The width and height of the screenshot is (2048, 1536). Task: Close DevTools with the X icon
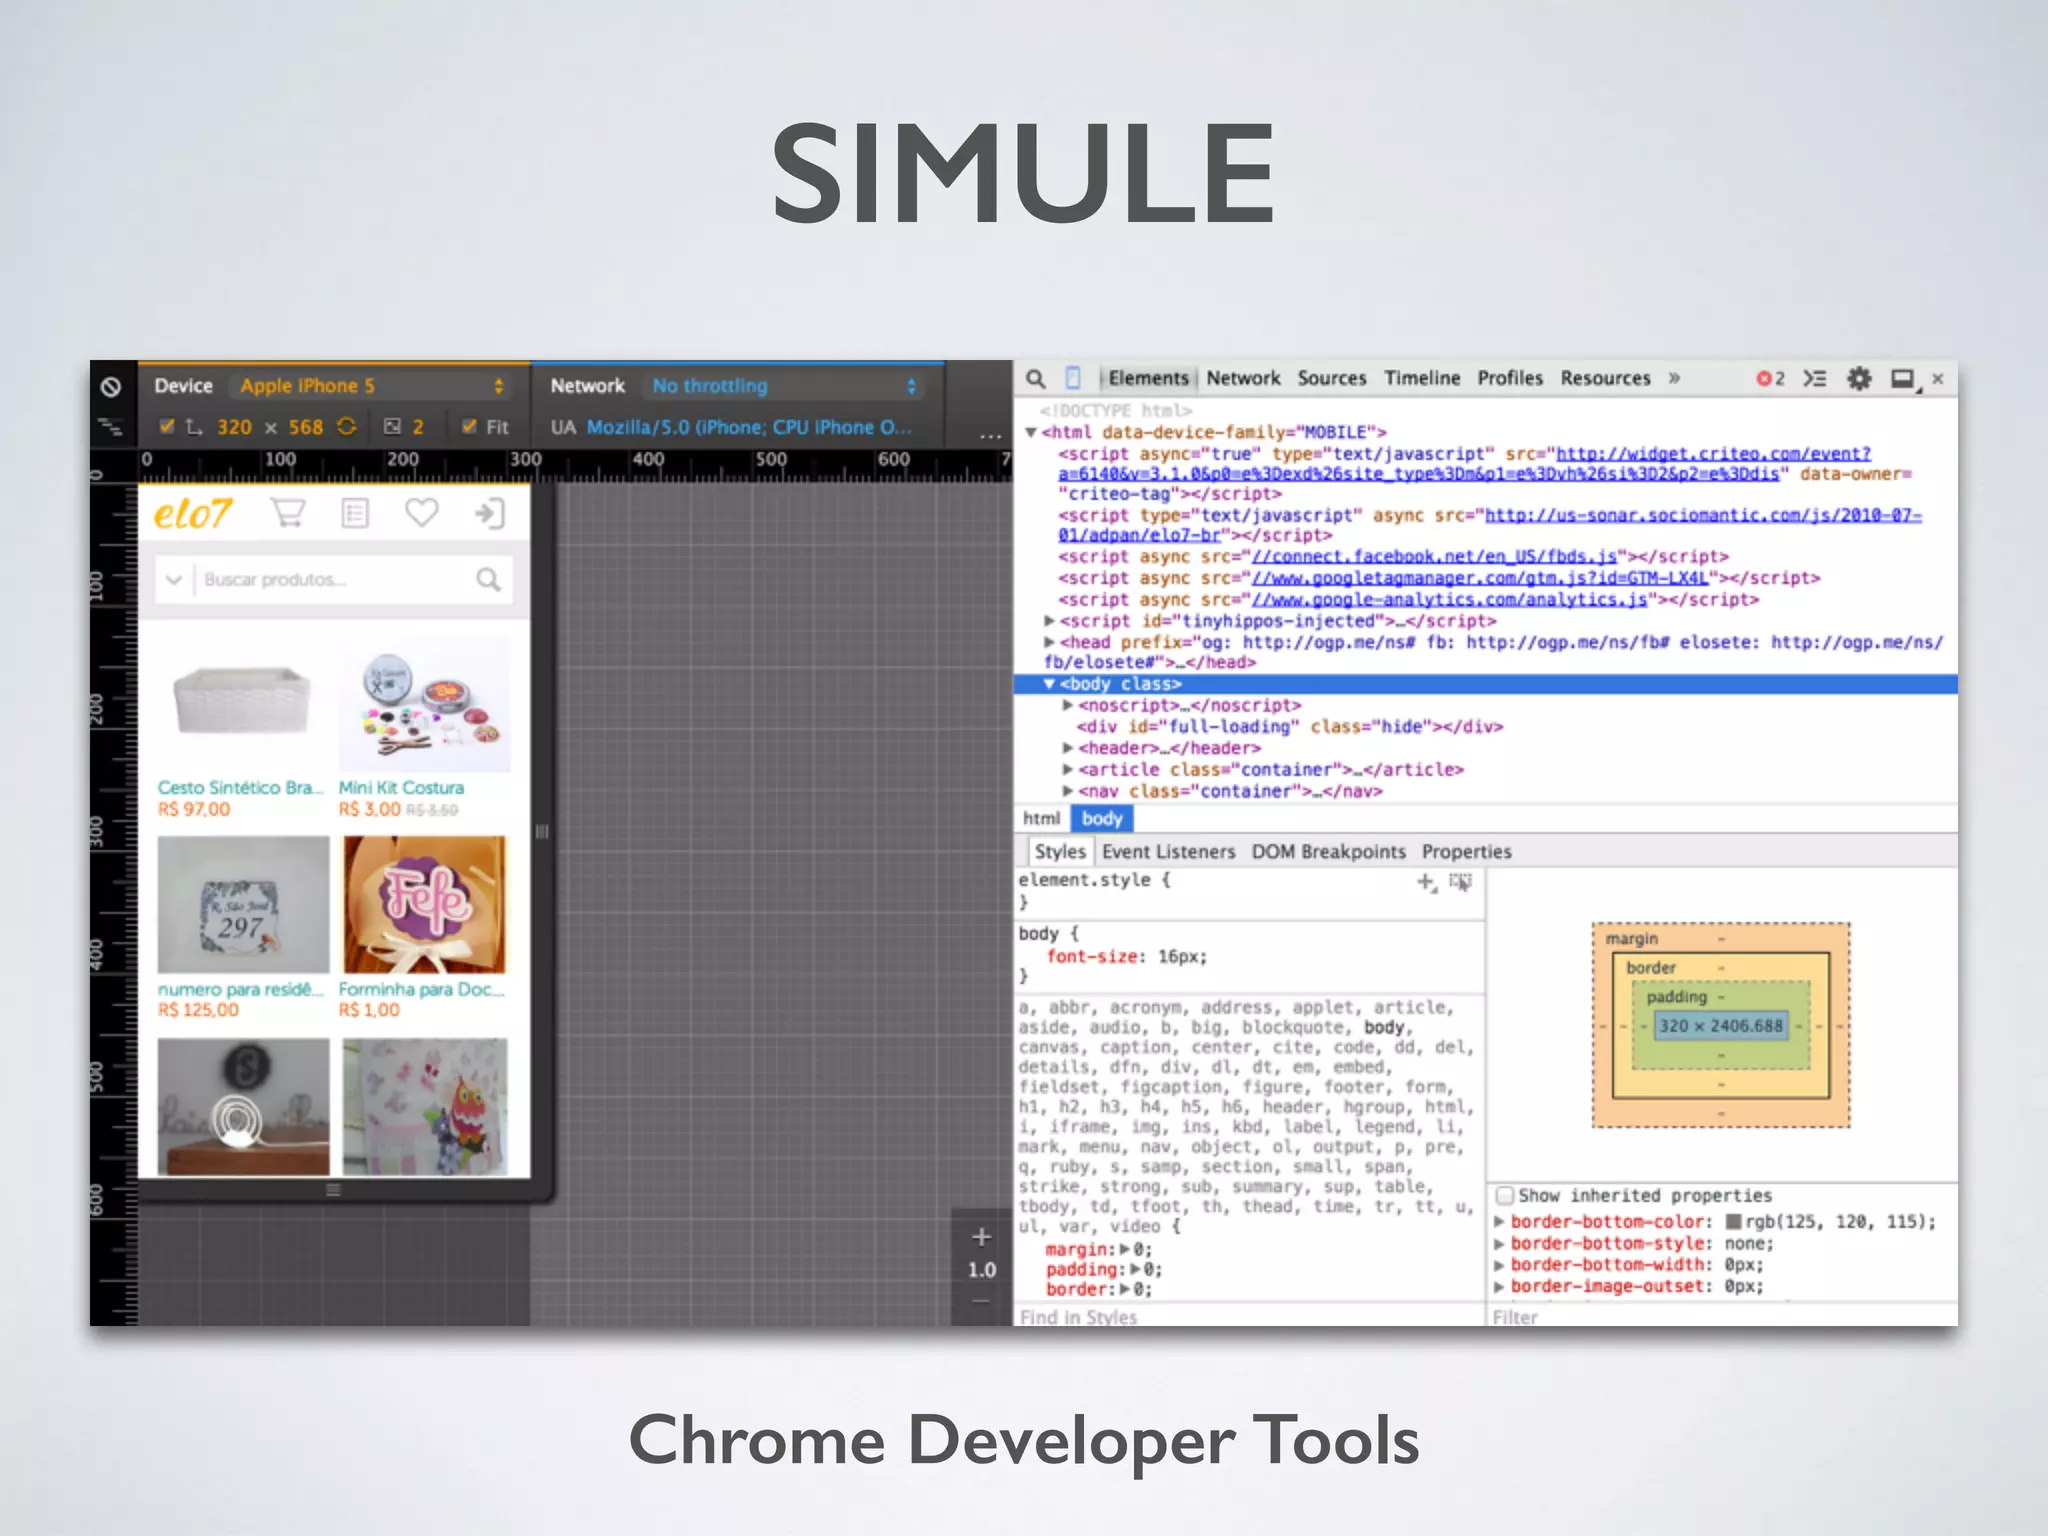(1937, 378)
